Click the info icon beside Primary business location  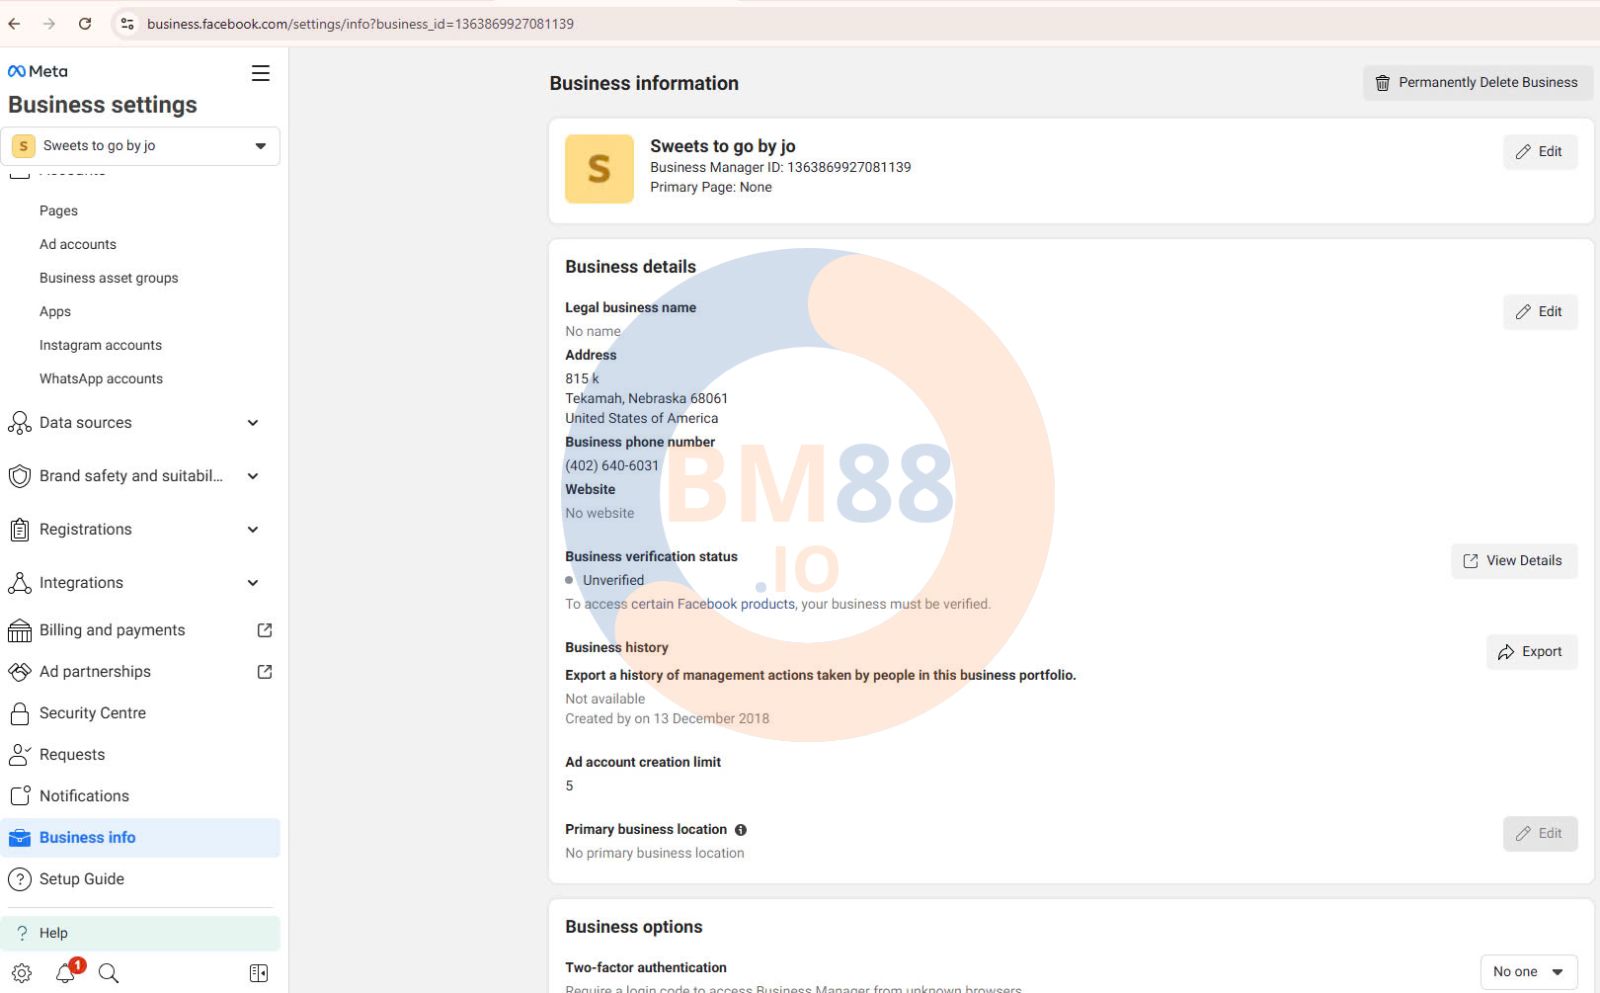click(741, 830)
